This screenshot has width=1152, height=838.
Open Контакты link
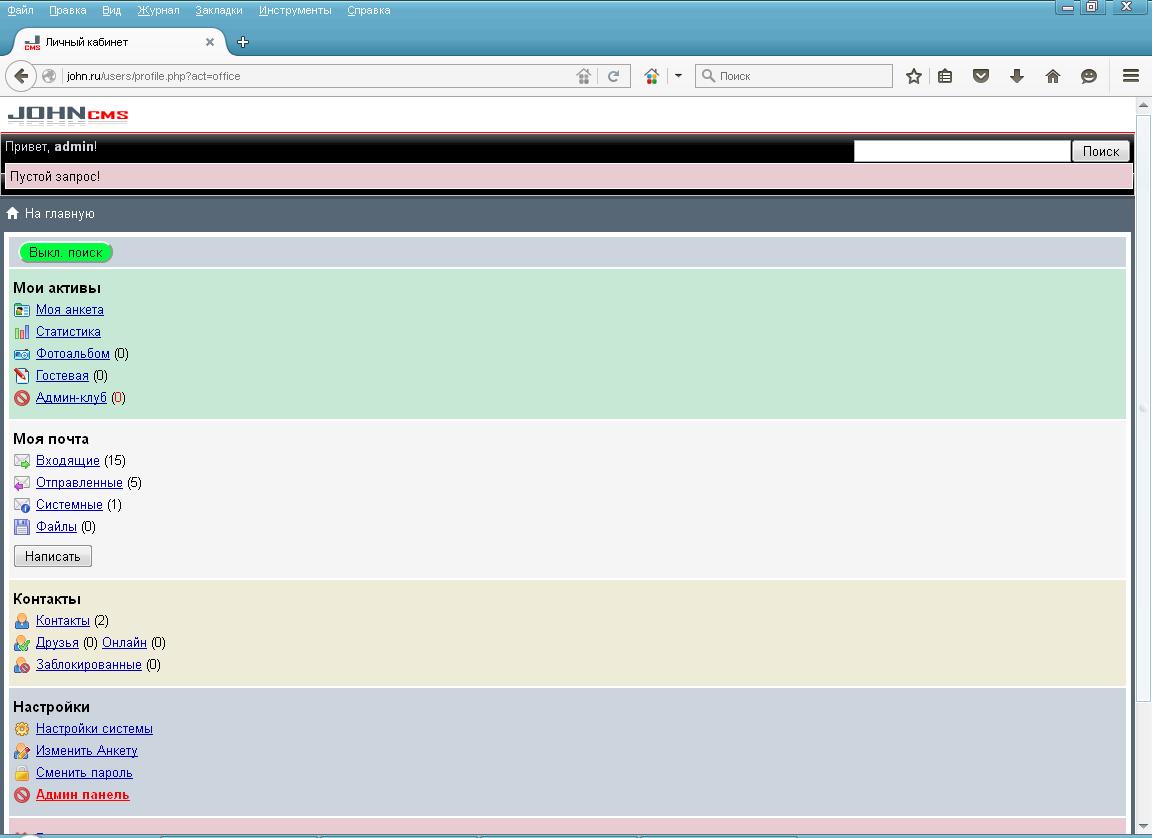(62, 621)
